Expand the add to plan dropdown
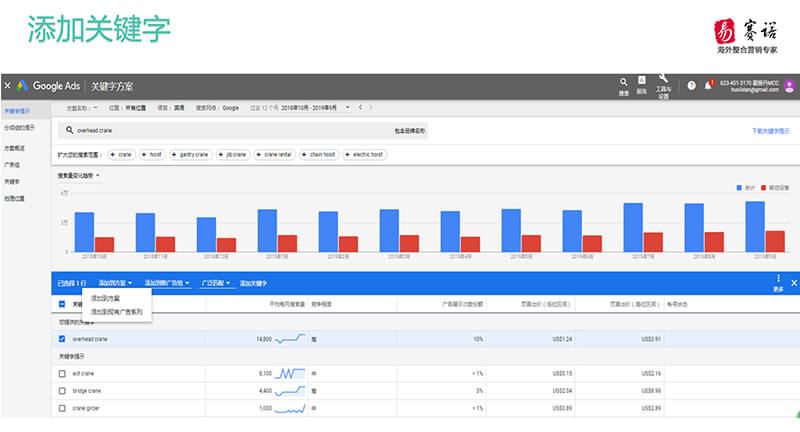 click(115, 283)
